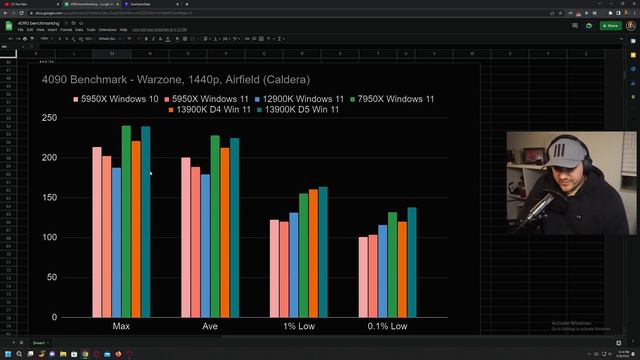
Task: Open the View menu
Action: [40, 30]
